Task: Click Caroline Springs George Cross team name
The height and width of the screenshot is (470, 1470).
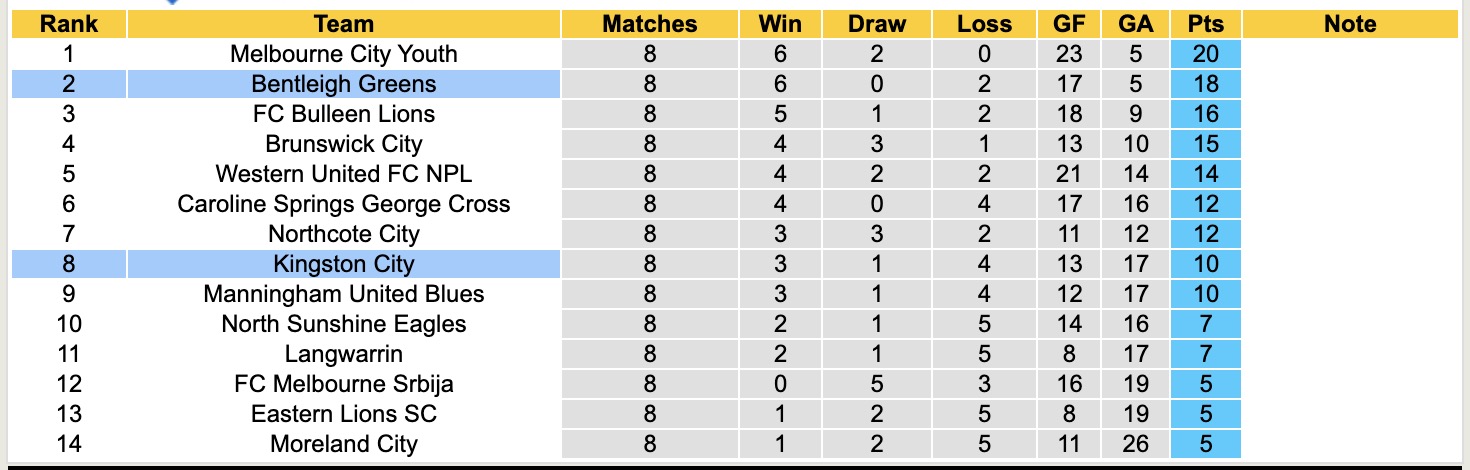Action: click(x=343, y=204)
